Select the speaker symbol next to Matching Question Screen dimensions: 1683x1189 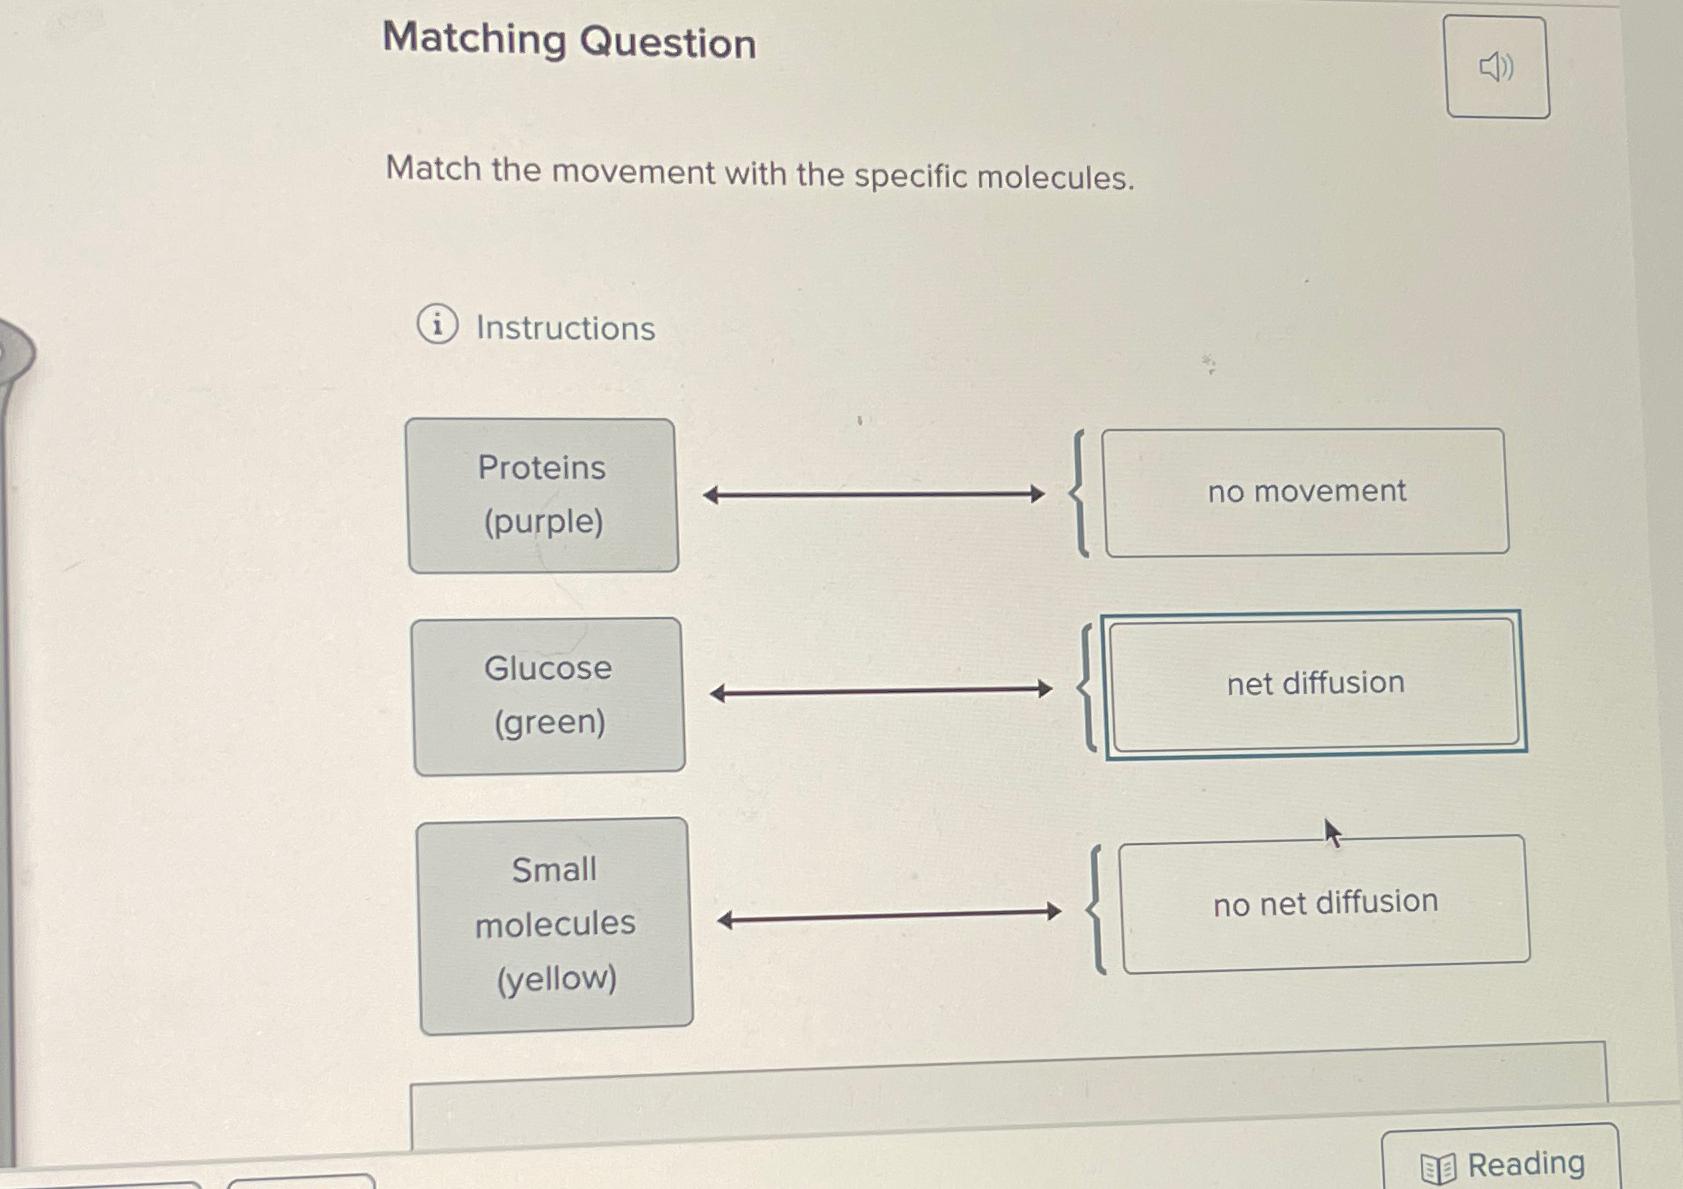(x=1496, y=65)
